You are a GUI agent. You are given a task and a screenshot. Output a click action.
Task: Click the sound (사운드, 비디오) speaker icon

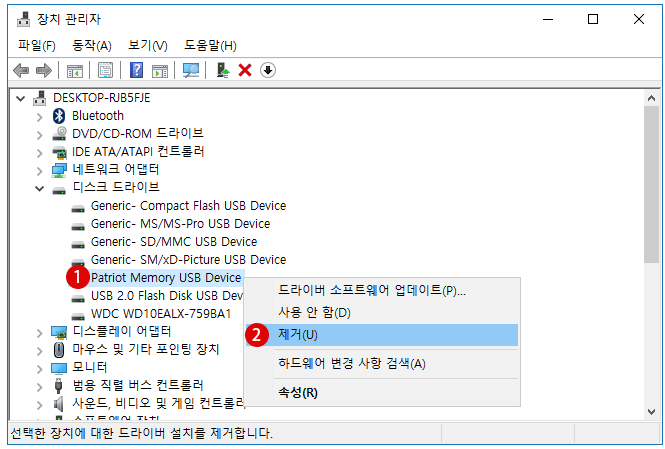pyautogui.click(x=59, y=404)
